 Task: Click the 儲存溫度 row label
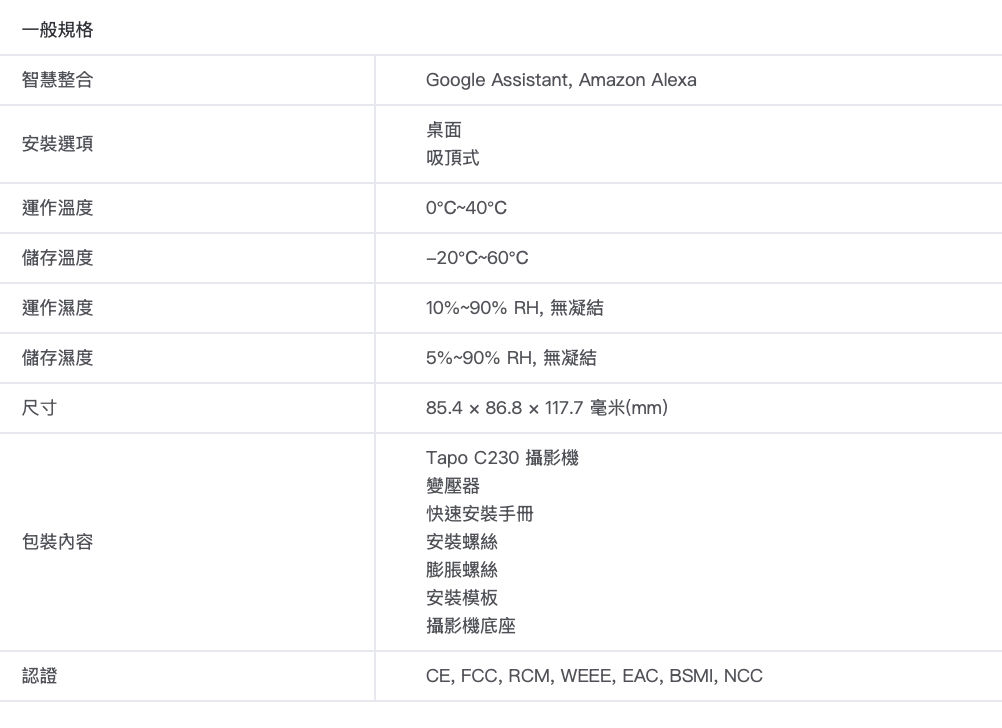[58, 258]
